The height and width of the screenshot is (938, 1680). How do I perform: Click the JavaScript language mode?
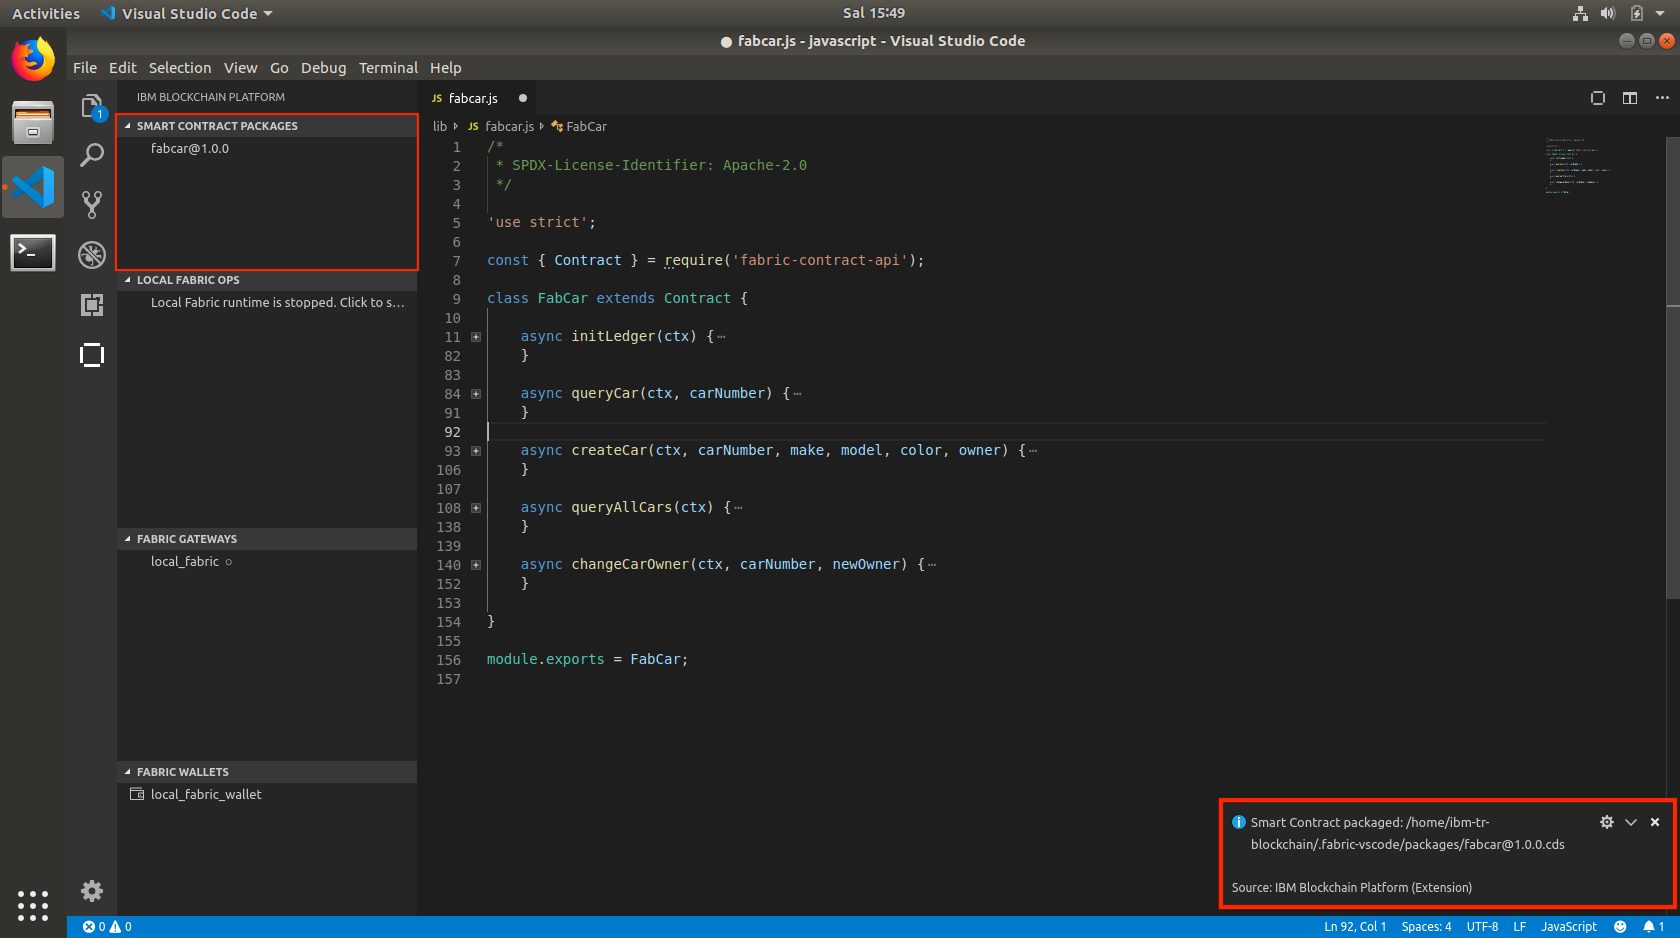tap(1569, 927)
